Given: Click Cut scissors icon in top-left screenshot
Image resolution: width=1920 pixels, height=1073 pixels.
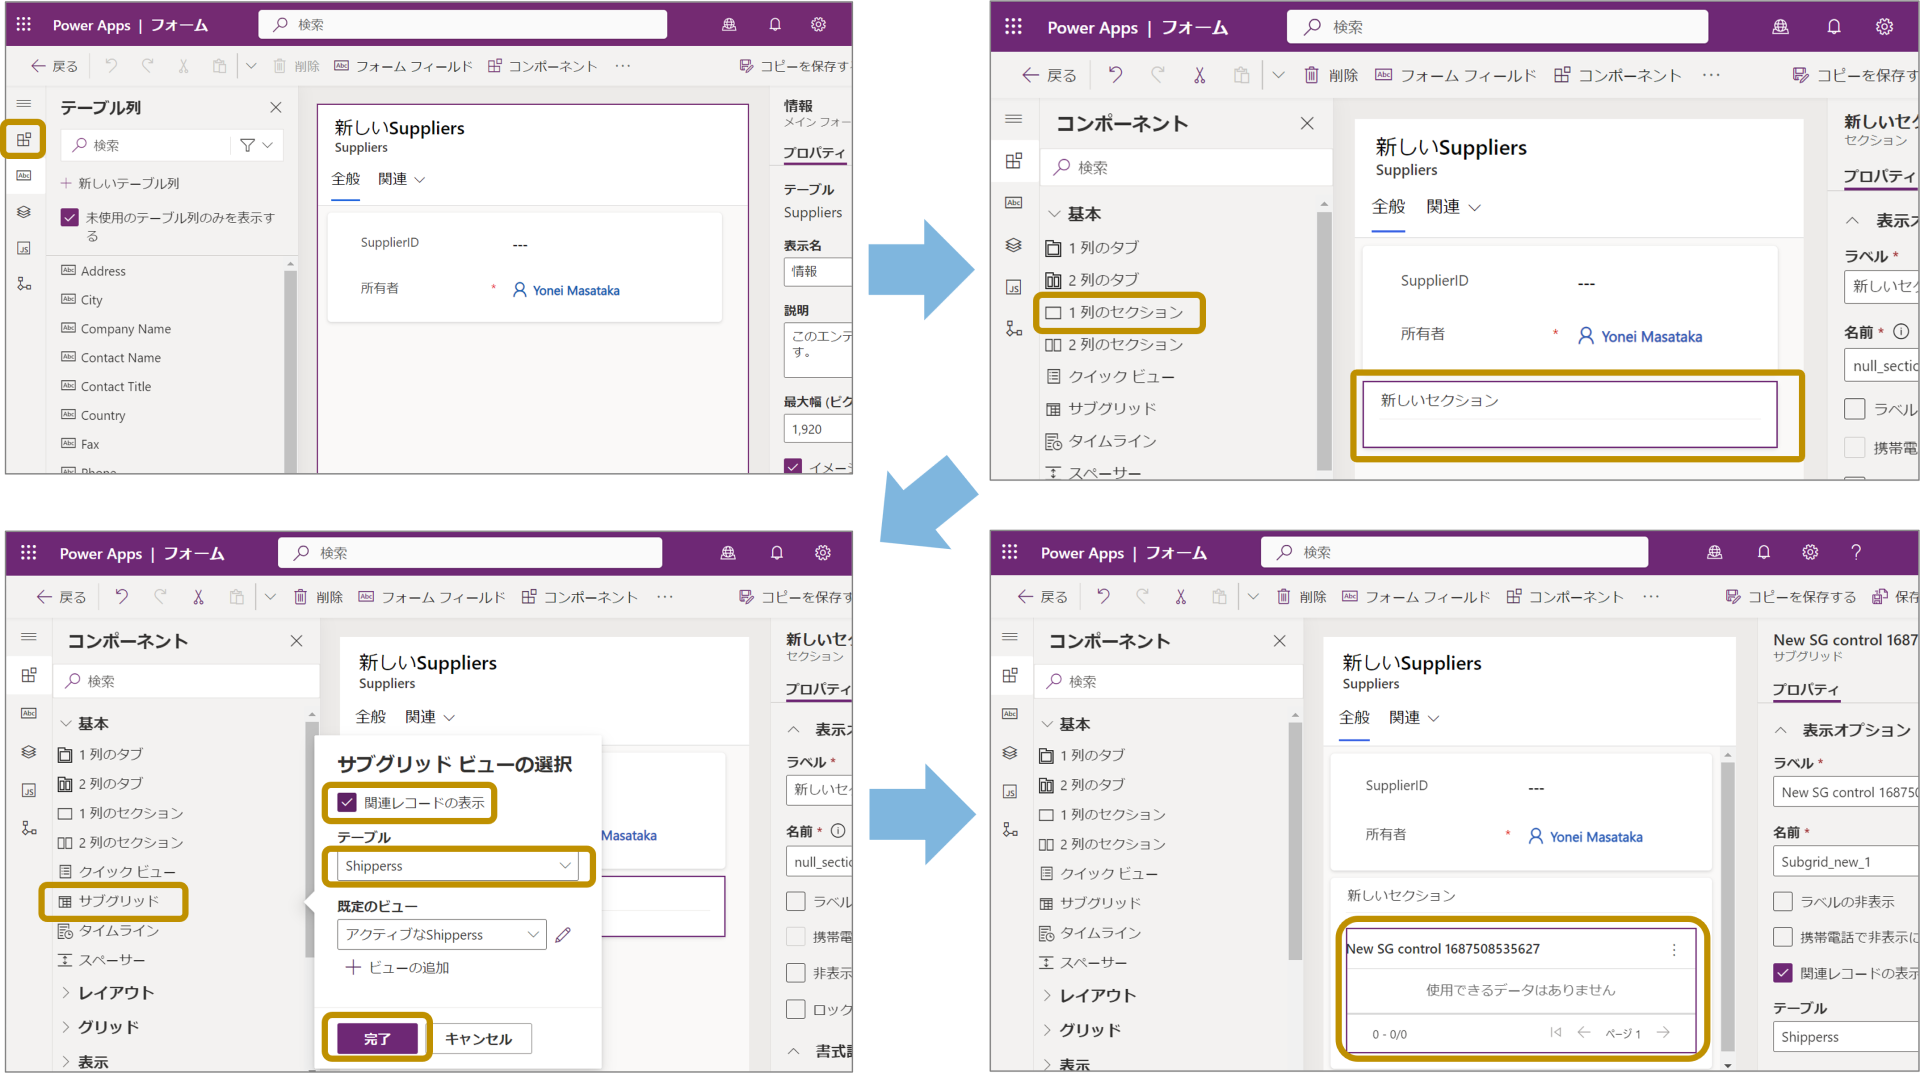Looking at the screenshot, I should click(183, 66).
